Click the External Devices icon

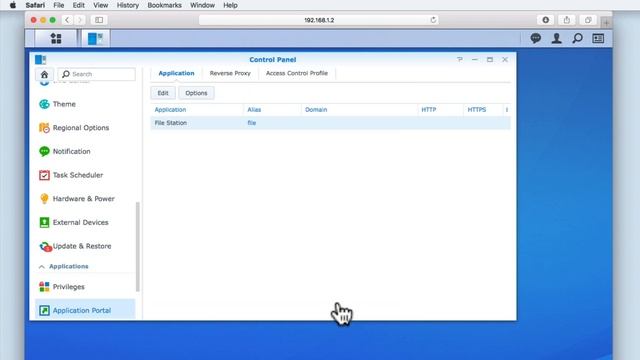click(x=44, y=222)
